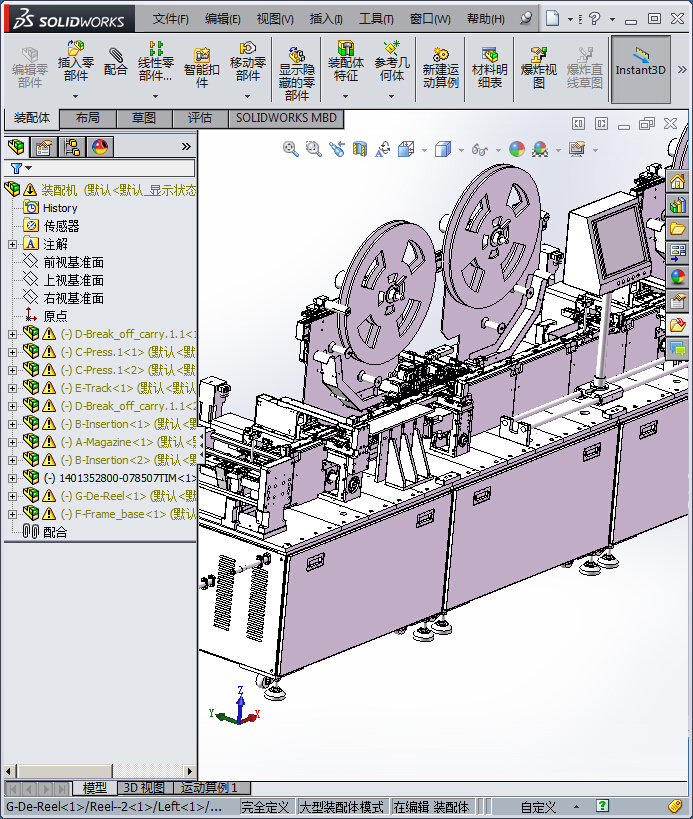Open ConfigurationManager tab icon

coord(72,147)
